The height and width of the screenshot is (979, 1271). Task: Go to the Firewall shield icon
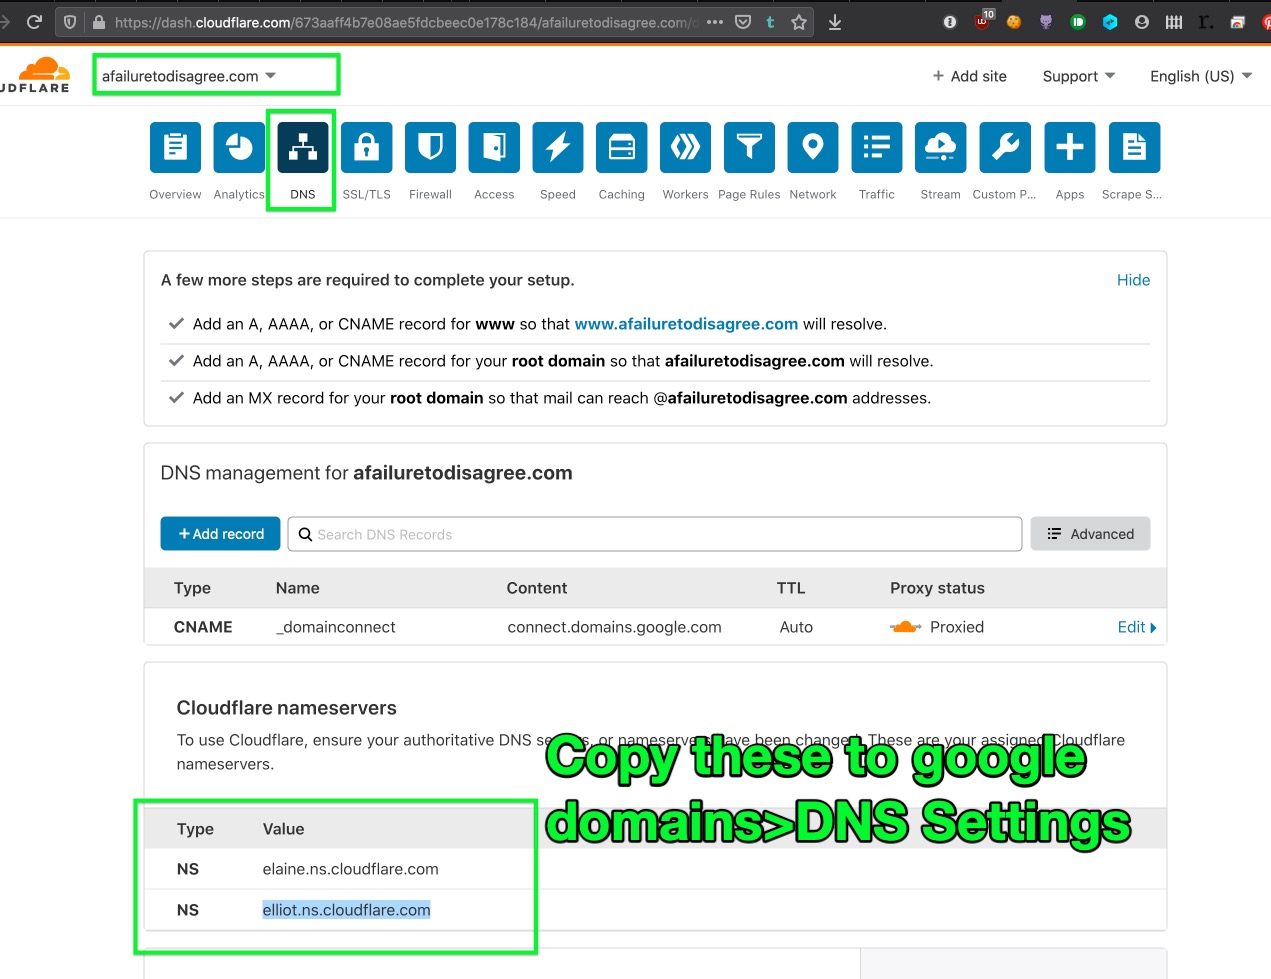[431, 148]
